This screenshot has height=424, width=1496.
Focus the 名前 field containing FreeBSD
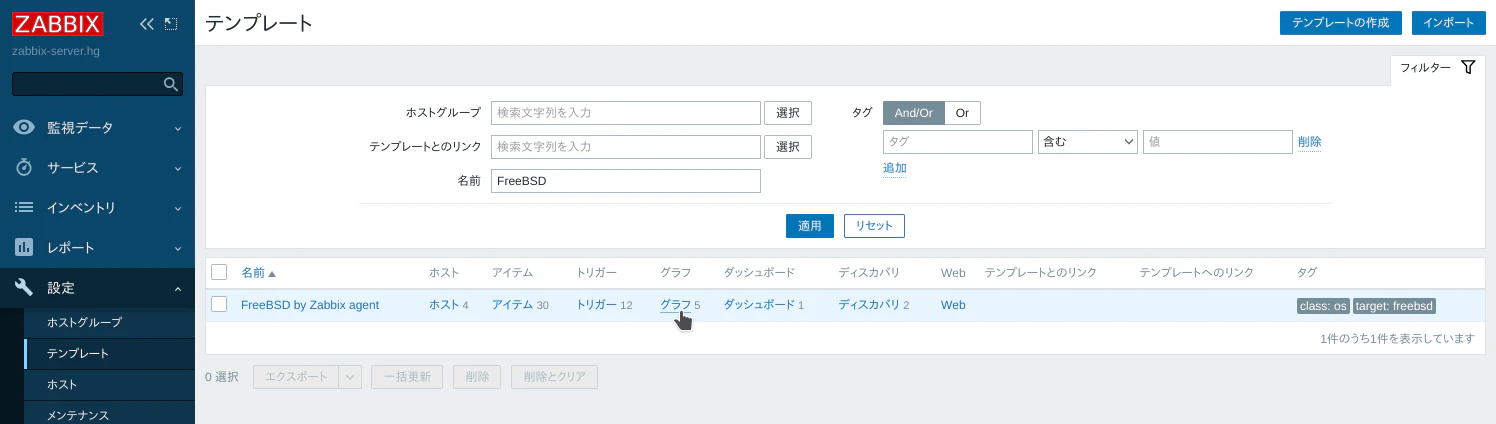pos(626,181)
